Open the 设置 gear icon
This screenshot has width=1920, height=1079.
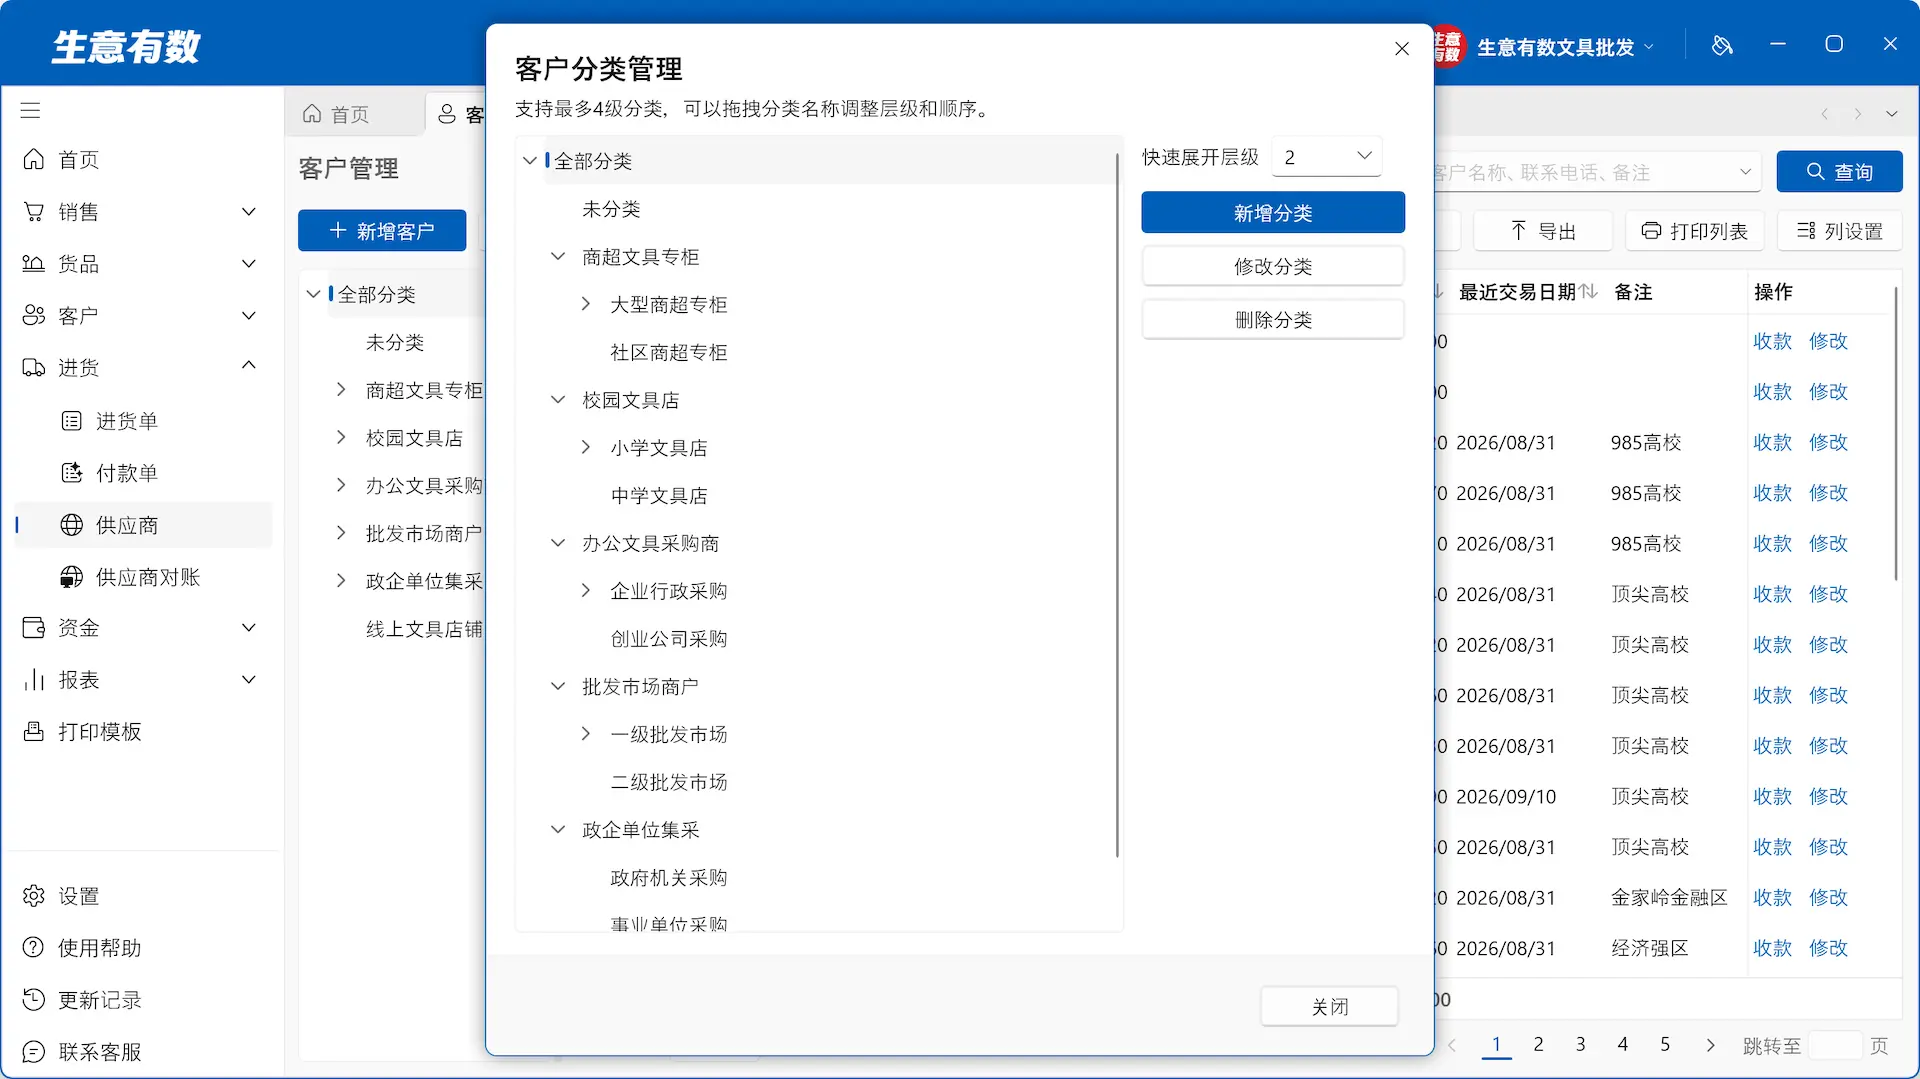(34, 895)
